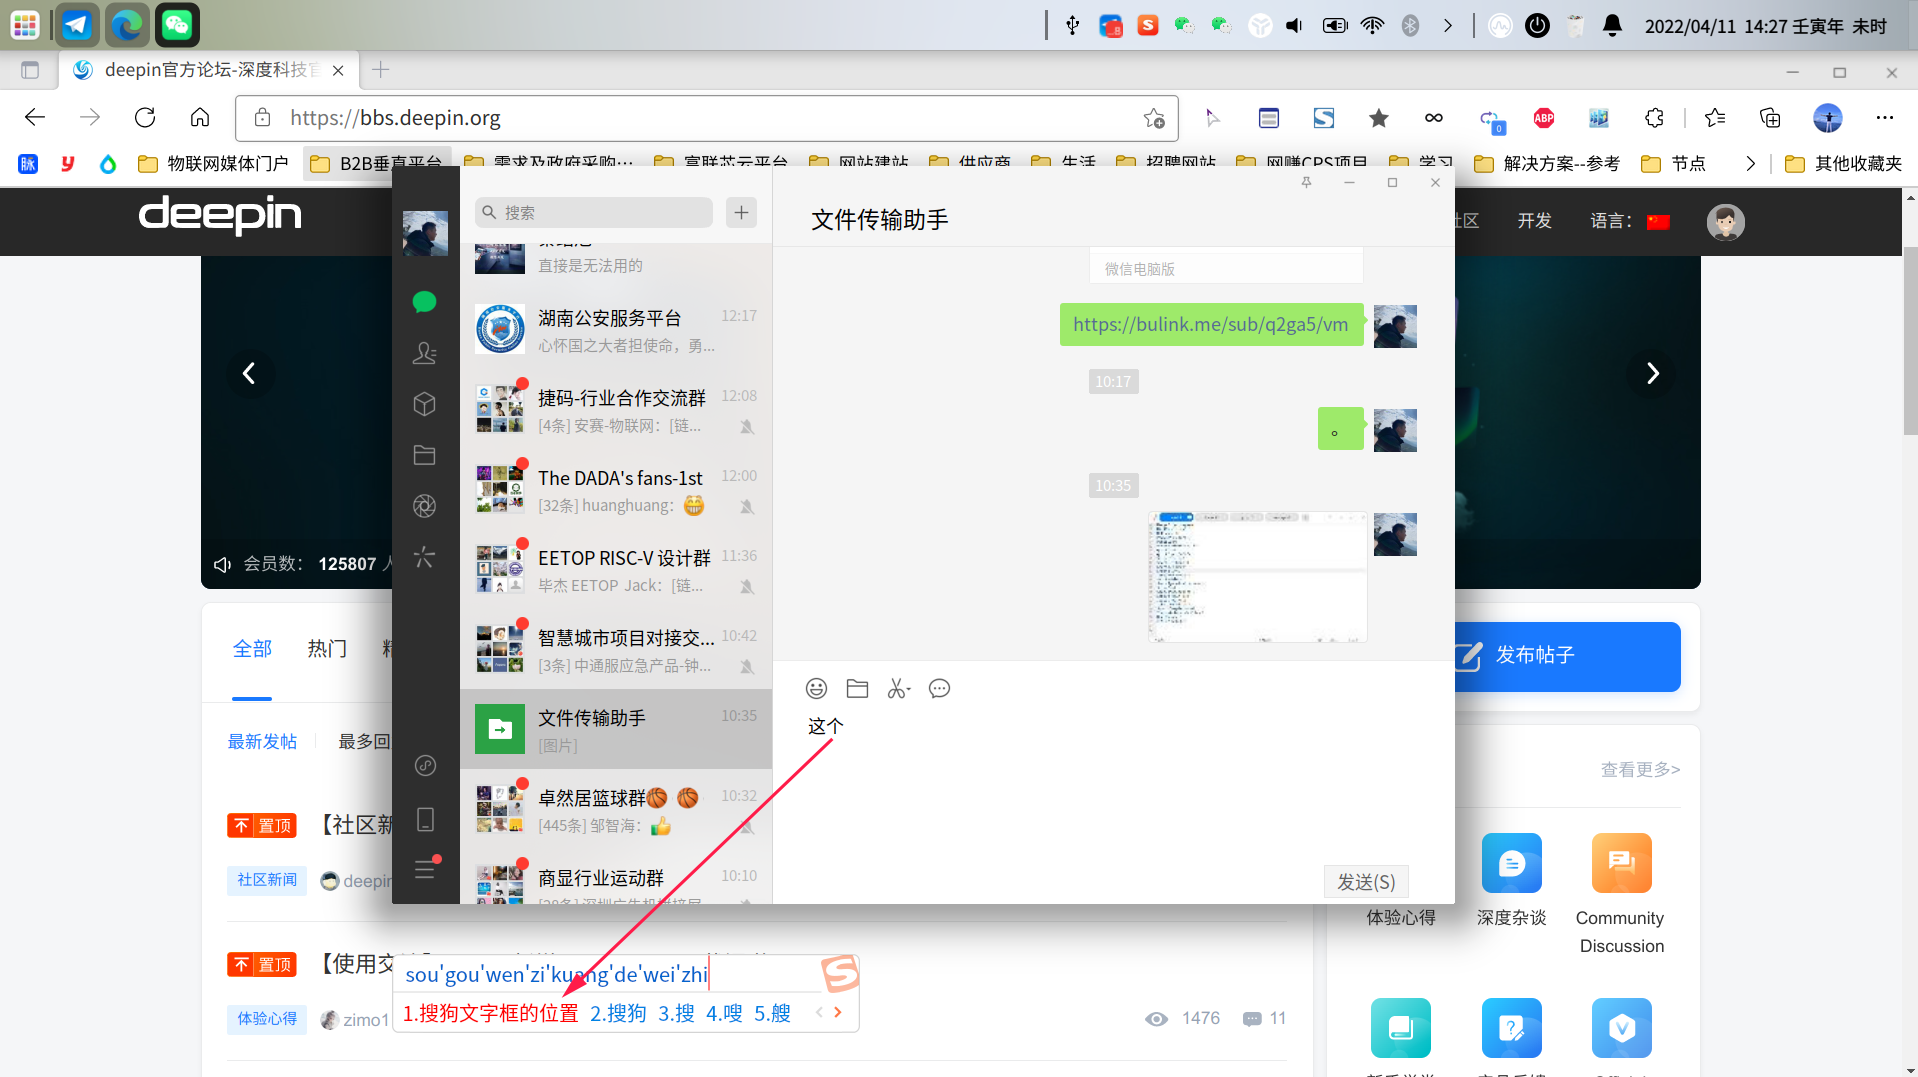
Task: Click the WeChat phone icon in sidebar
Action: [425, 819]
